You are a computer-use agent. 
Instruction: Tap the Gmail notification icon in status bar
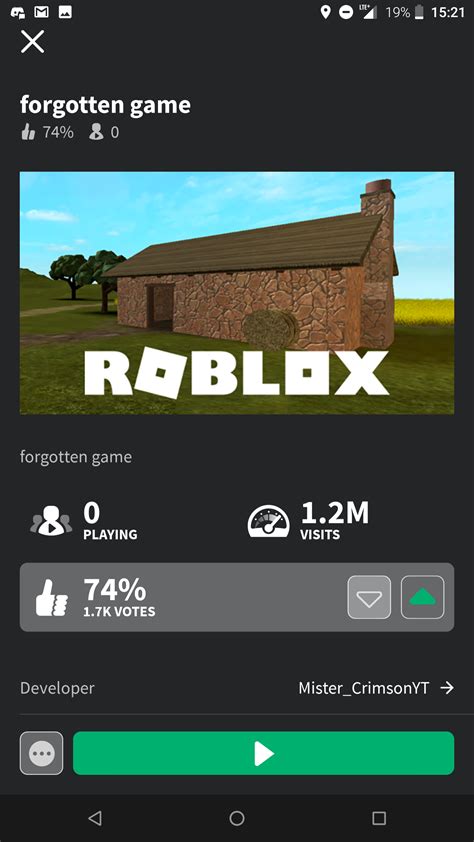pos(42,12)
